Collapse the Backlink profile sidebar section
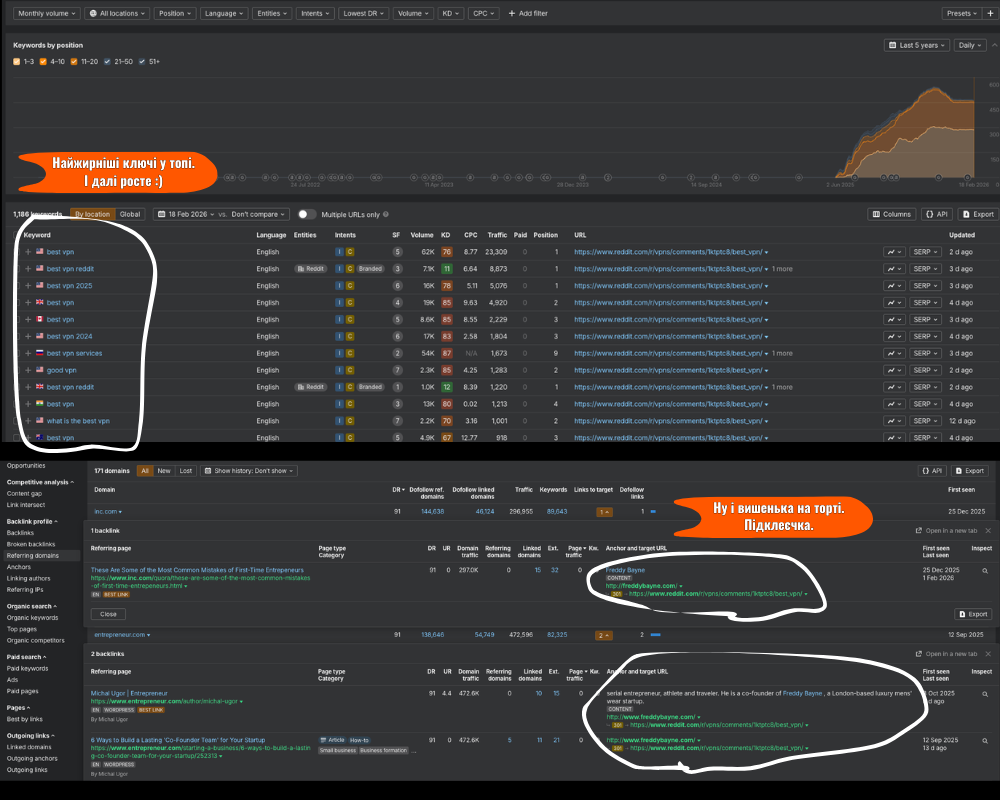The height and width of the screenshot is (800, 1000). (x=32, y=522)
